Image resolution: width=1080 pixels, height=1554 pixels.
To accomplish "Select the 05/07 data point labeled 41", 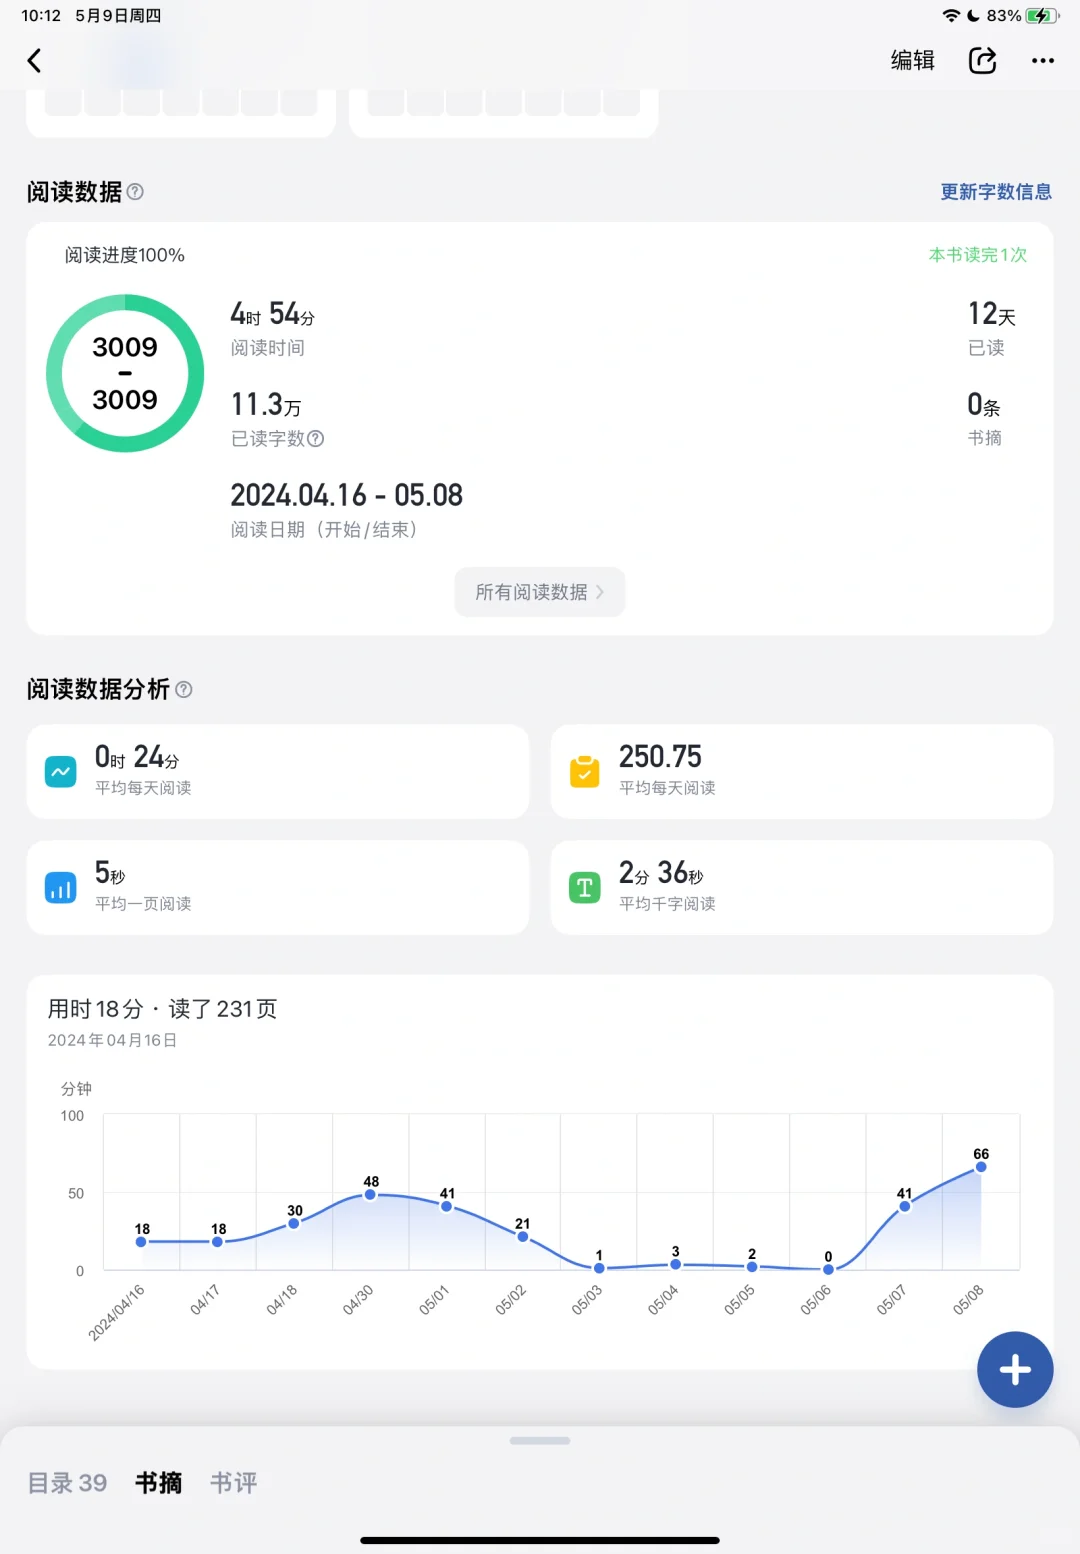I will coord(905,1206).
